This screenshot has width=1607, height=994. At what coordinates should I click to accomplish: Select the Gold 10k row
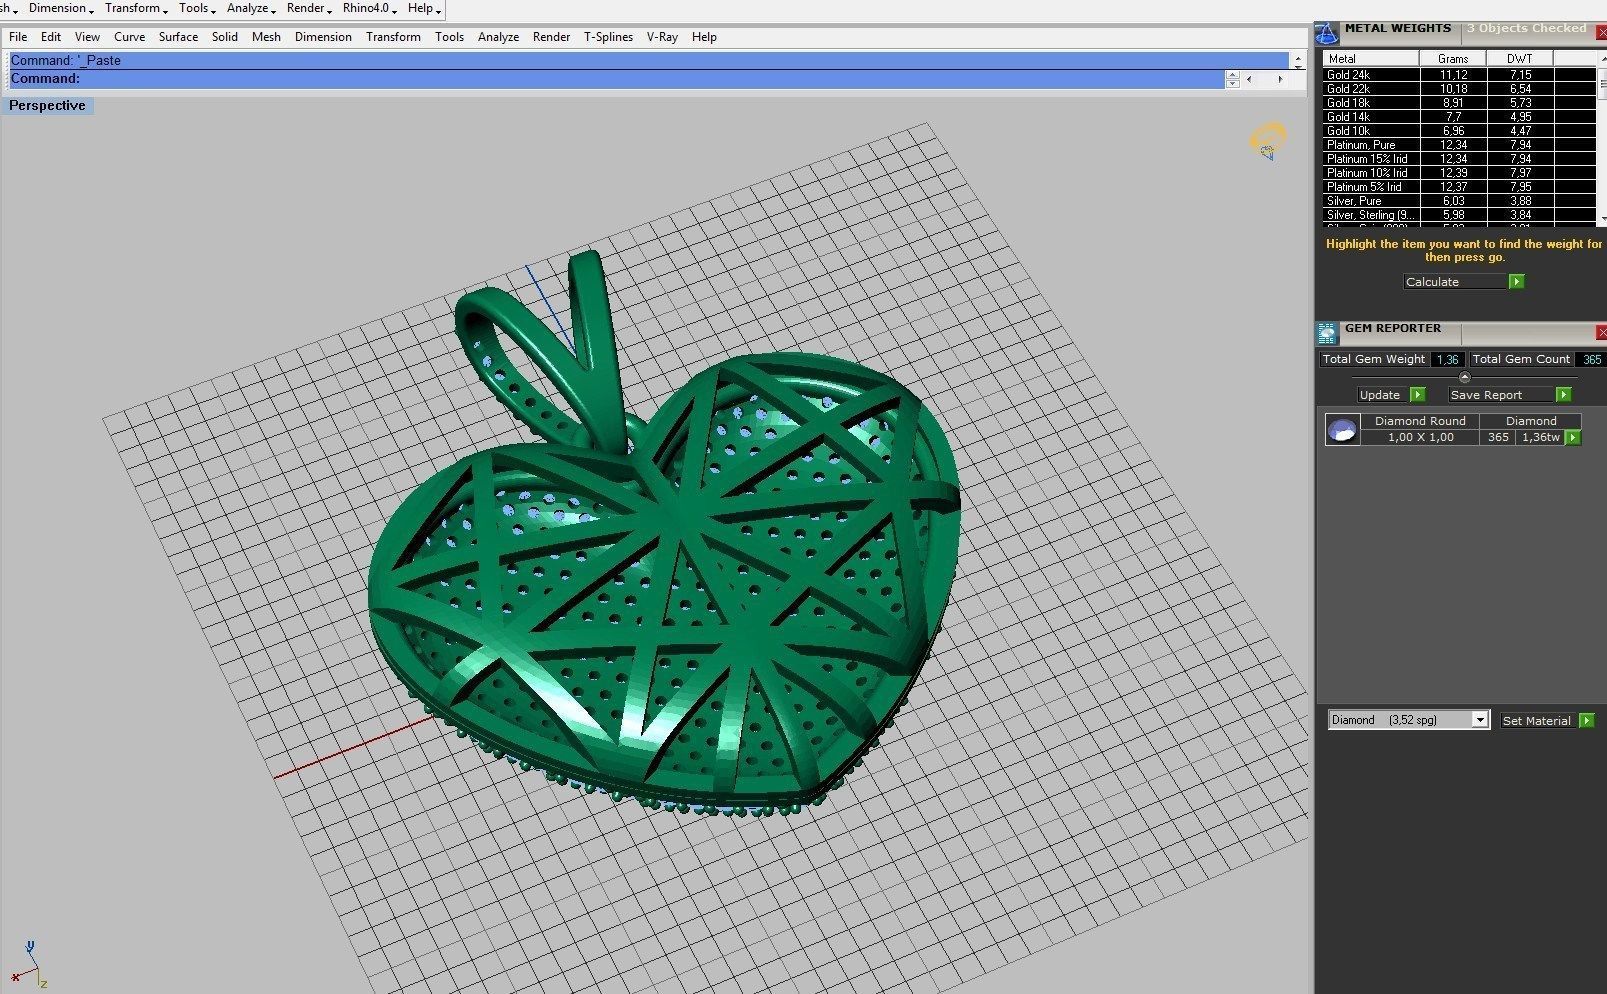1460,131
